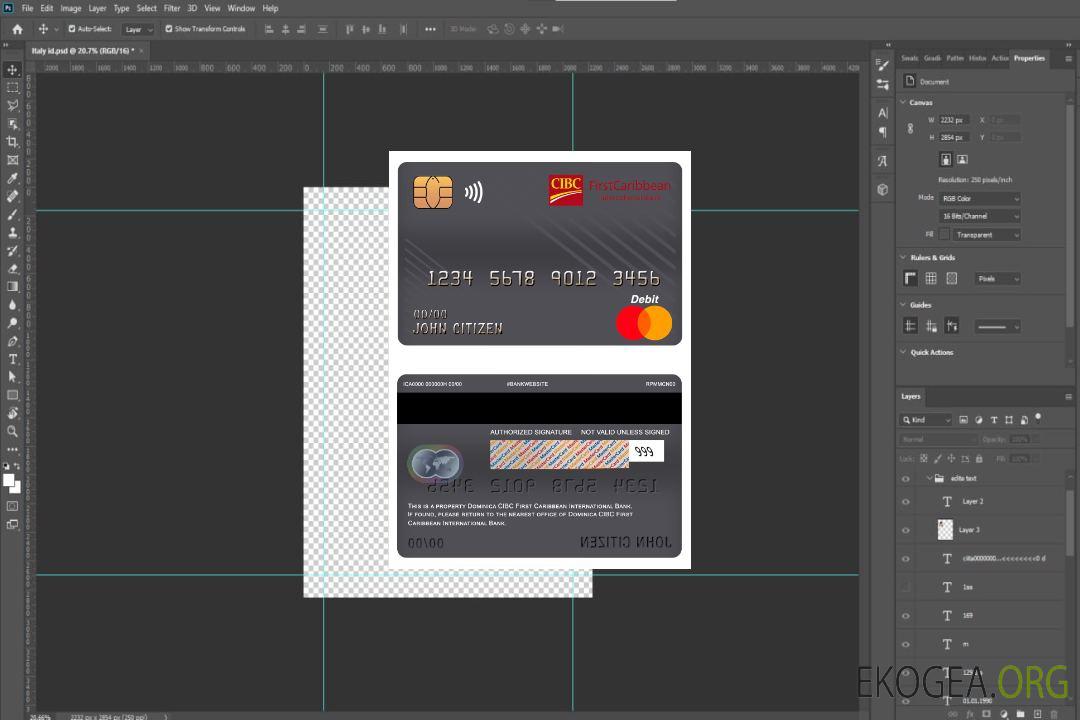Collapse the Rulers & Grids section
Screen dimensions: 1080x720
tap(904, 258)
